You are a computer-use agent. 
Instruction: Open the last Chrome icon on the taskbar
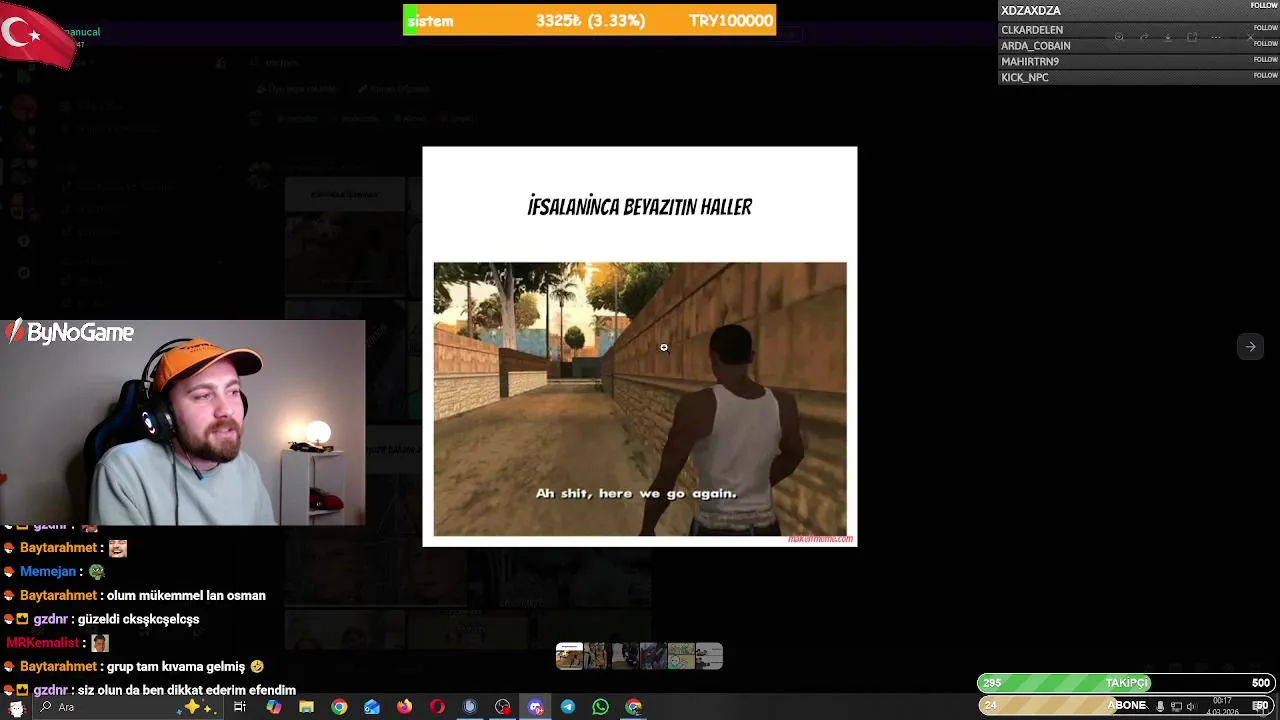coord(633,707)
